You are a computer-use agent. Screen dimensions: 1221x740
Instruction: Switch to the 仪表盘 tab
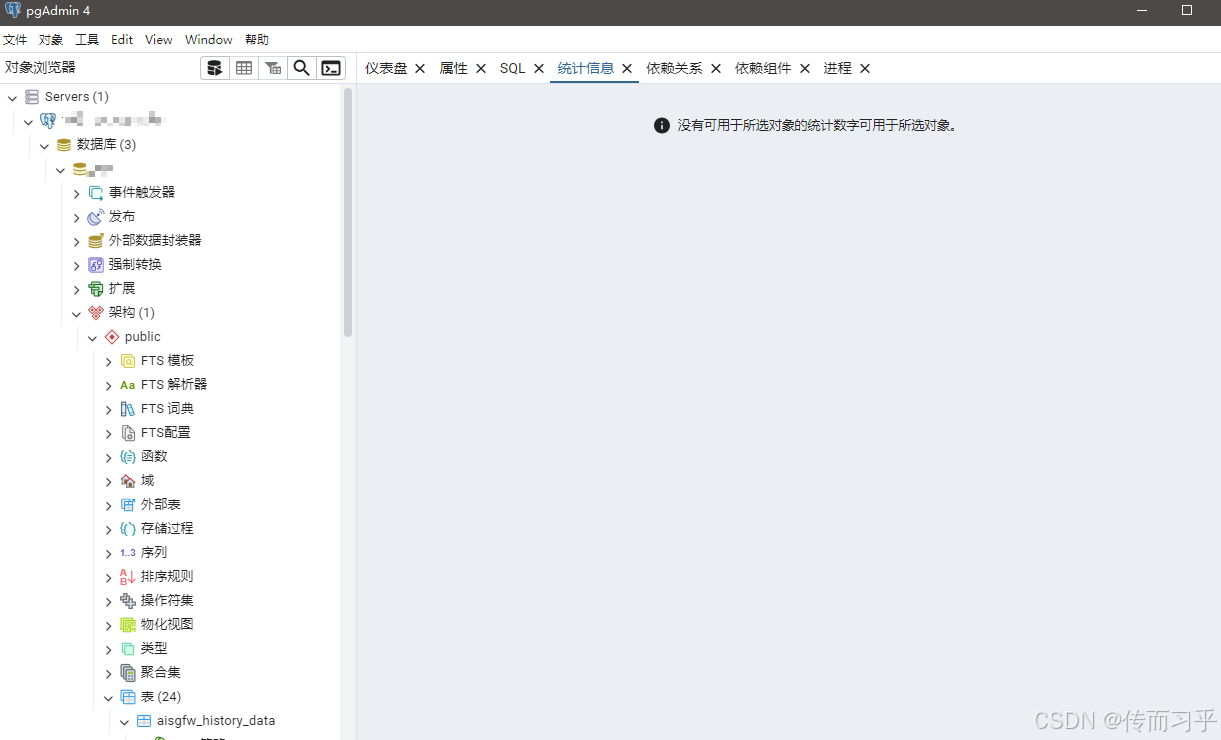(x=386, y=68)
